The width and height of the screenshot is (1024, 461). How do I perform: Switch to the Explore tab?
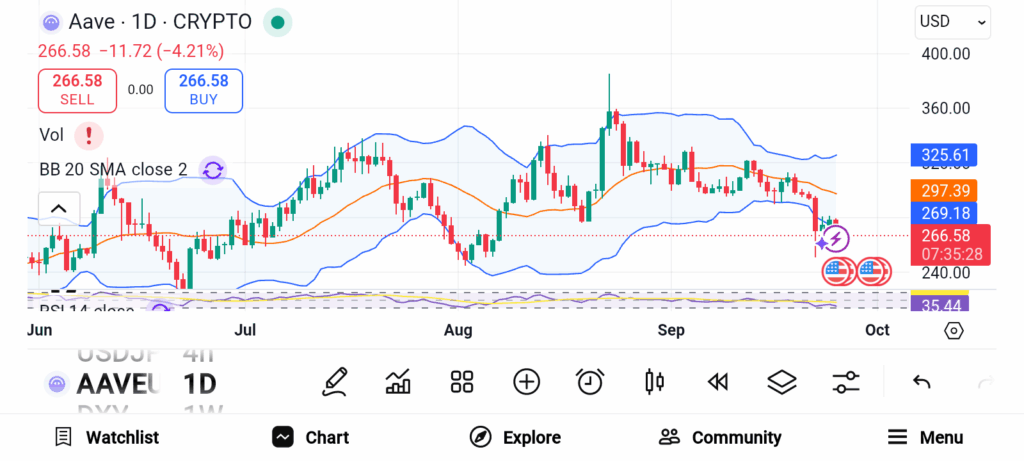(515, 437)
